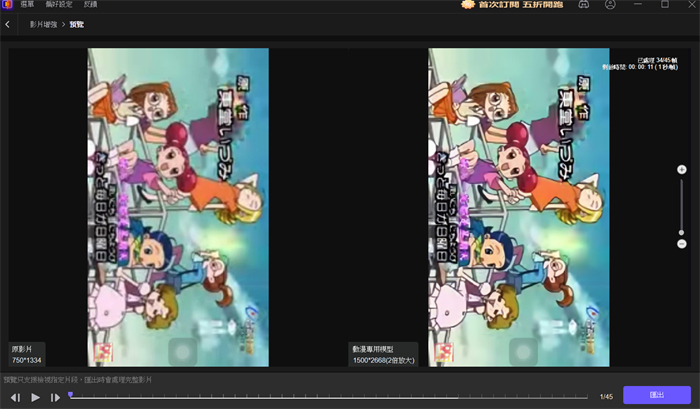This screenshot has width=700, height=409.
Task: Step back to previous frame
Action: (x=16, y=397)
